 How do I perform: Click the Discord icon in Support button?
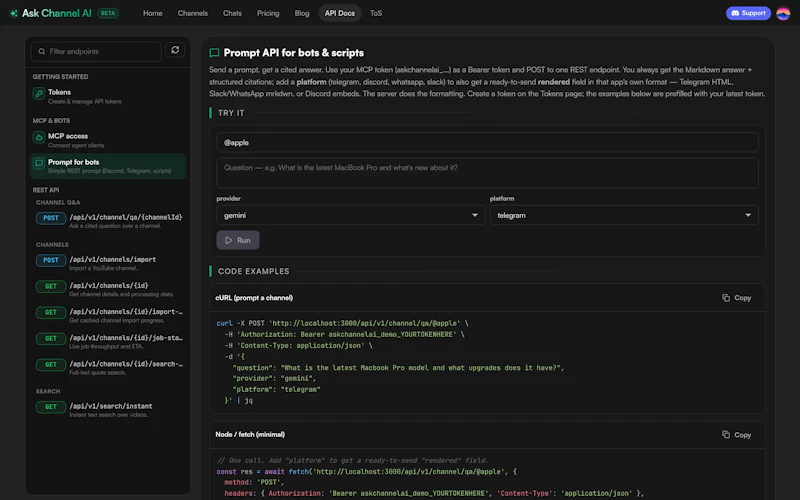point(735,13)
